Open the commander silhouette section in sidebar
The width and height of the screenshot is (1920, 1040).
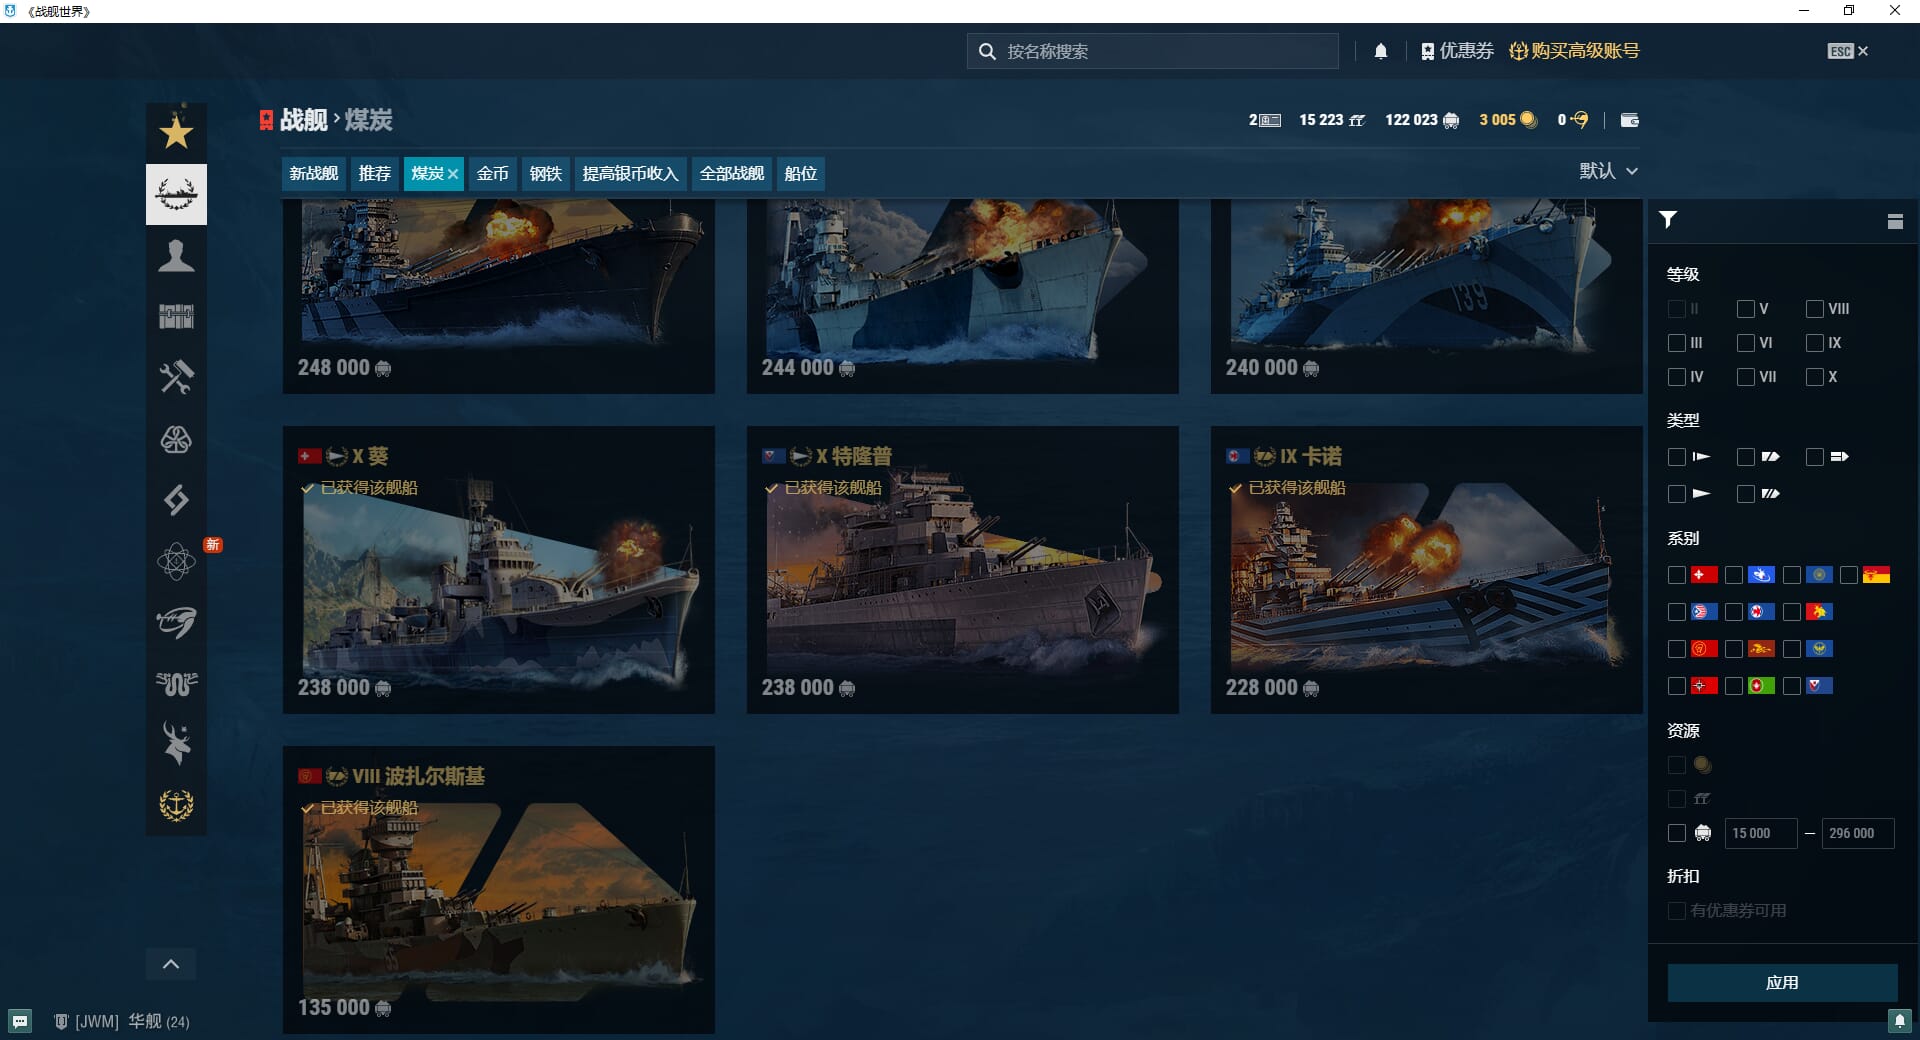(x=176, y=256)
